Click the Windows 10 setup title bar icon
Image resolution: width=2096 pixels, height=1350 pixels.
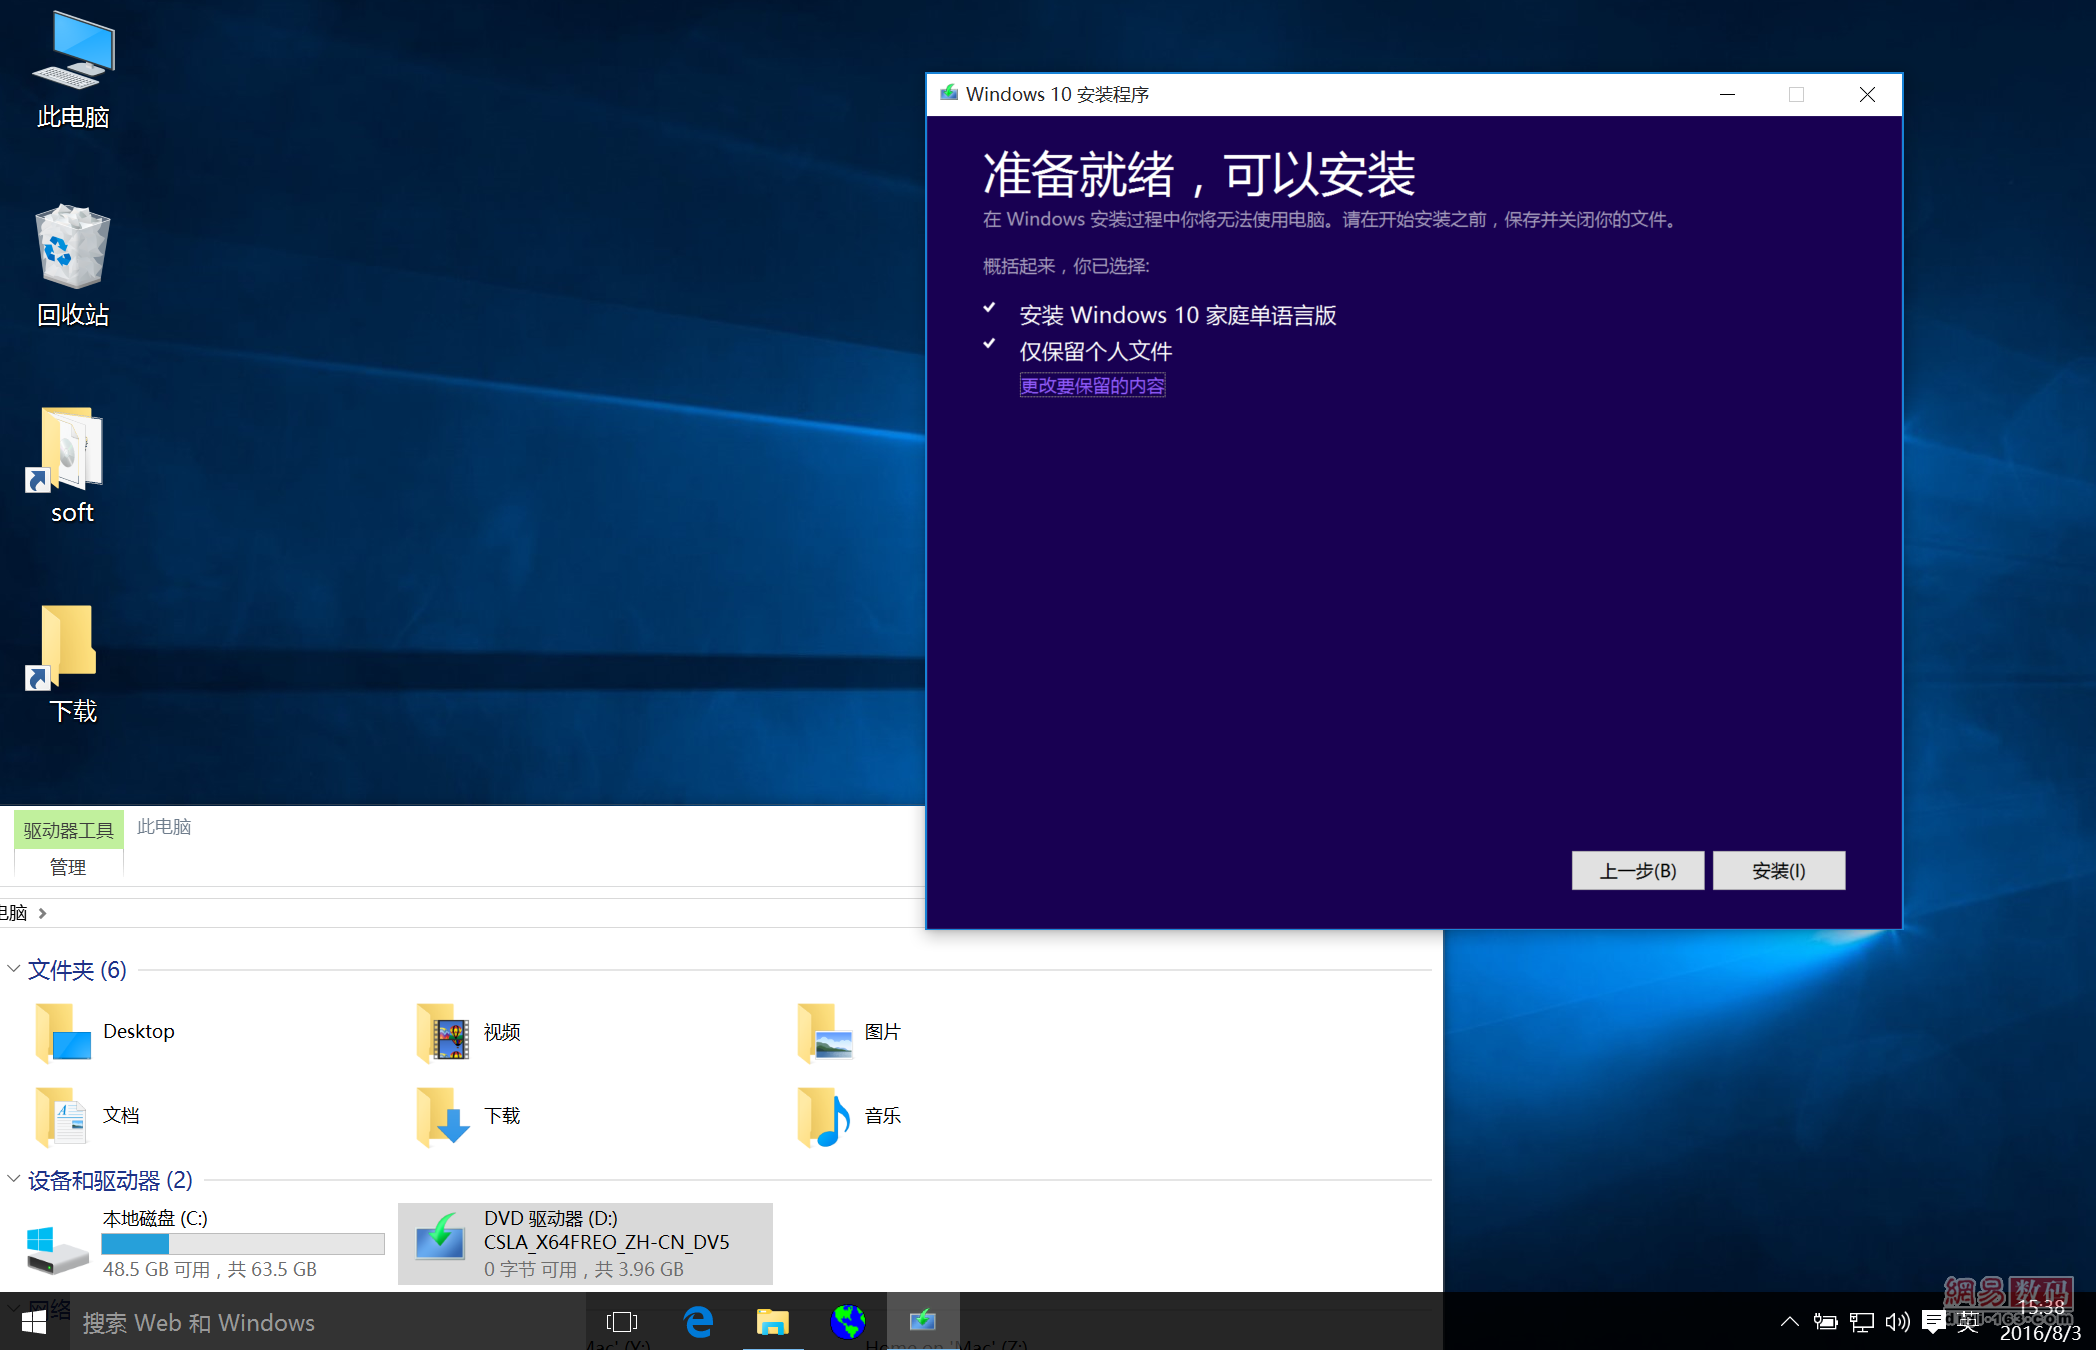click(949, 93)
